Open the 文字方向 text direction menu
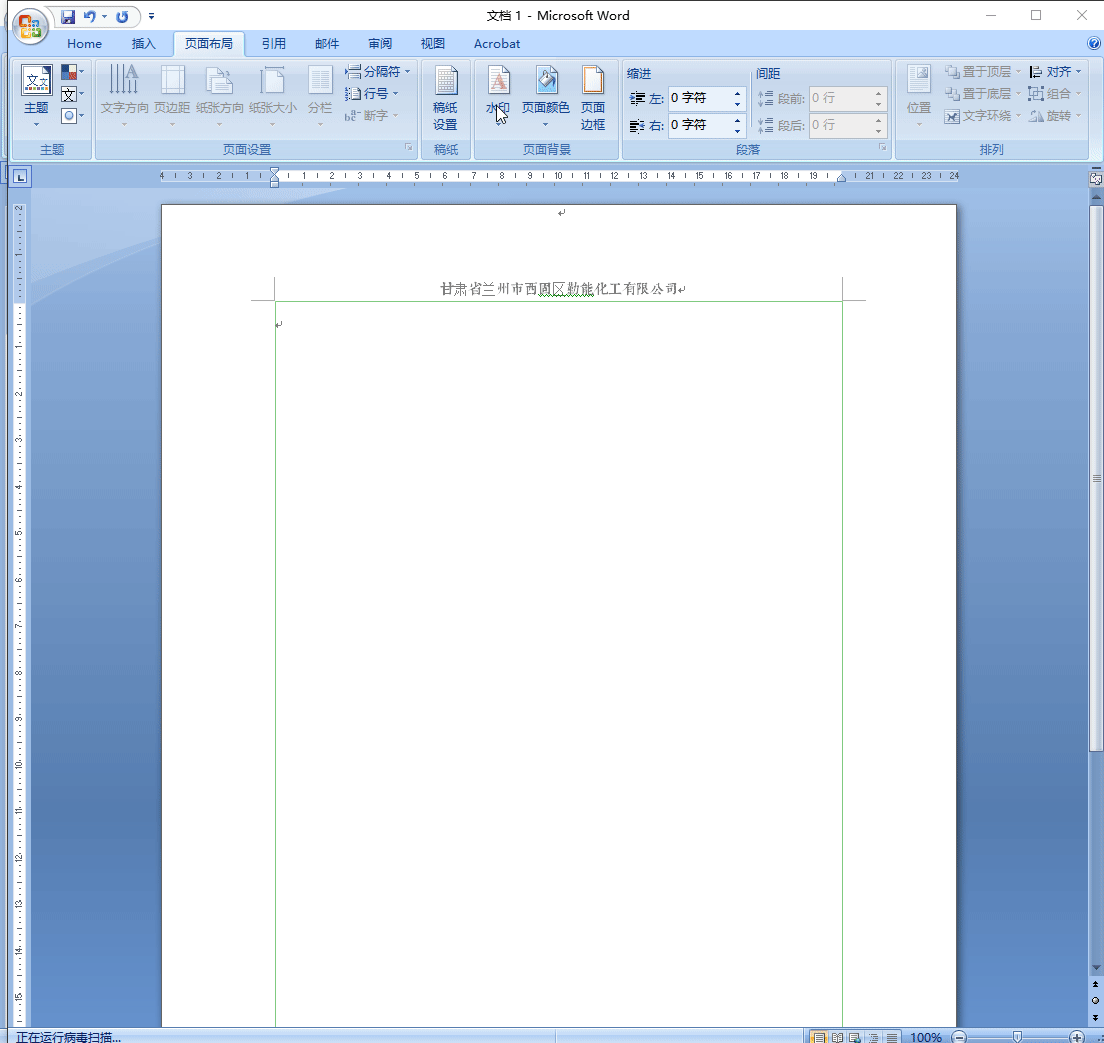Image resolution: width=1104 pixels, height=1043 pixels. point(124,96)
